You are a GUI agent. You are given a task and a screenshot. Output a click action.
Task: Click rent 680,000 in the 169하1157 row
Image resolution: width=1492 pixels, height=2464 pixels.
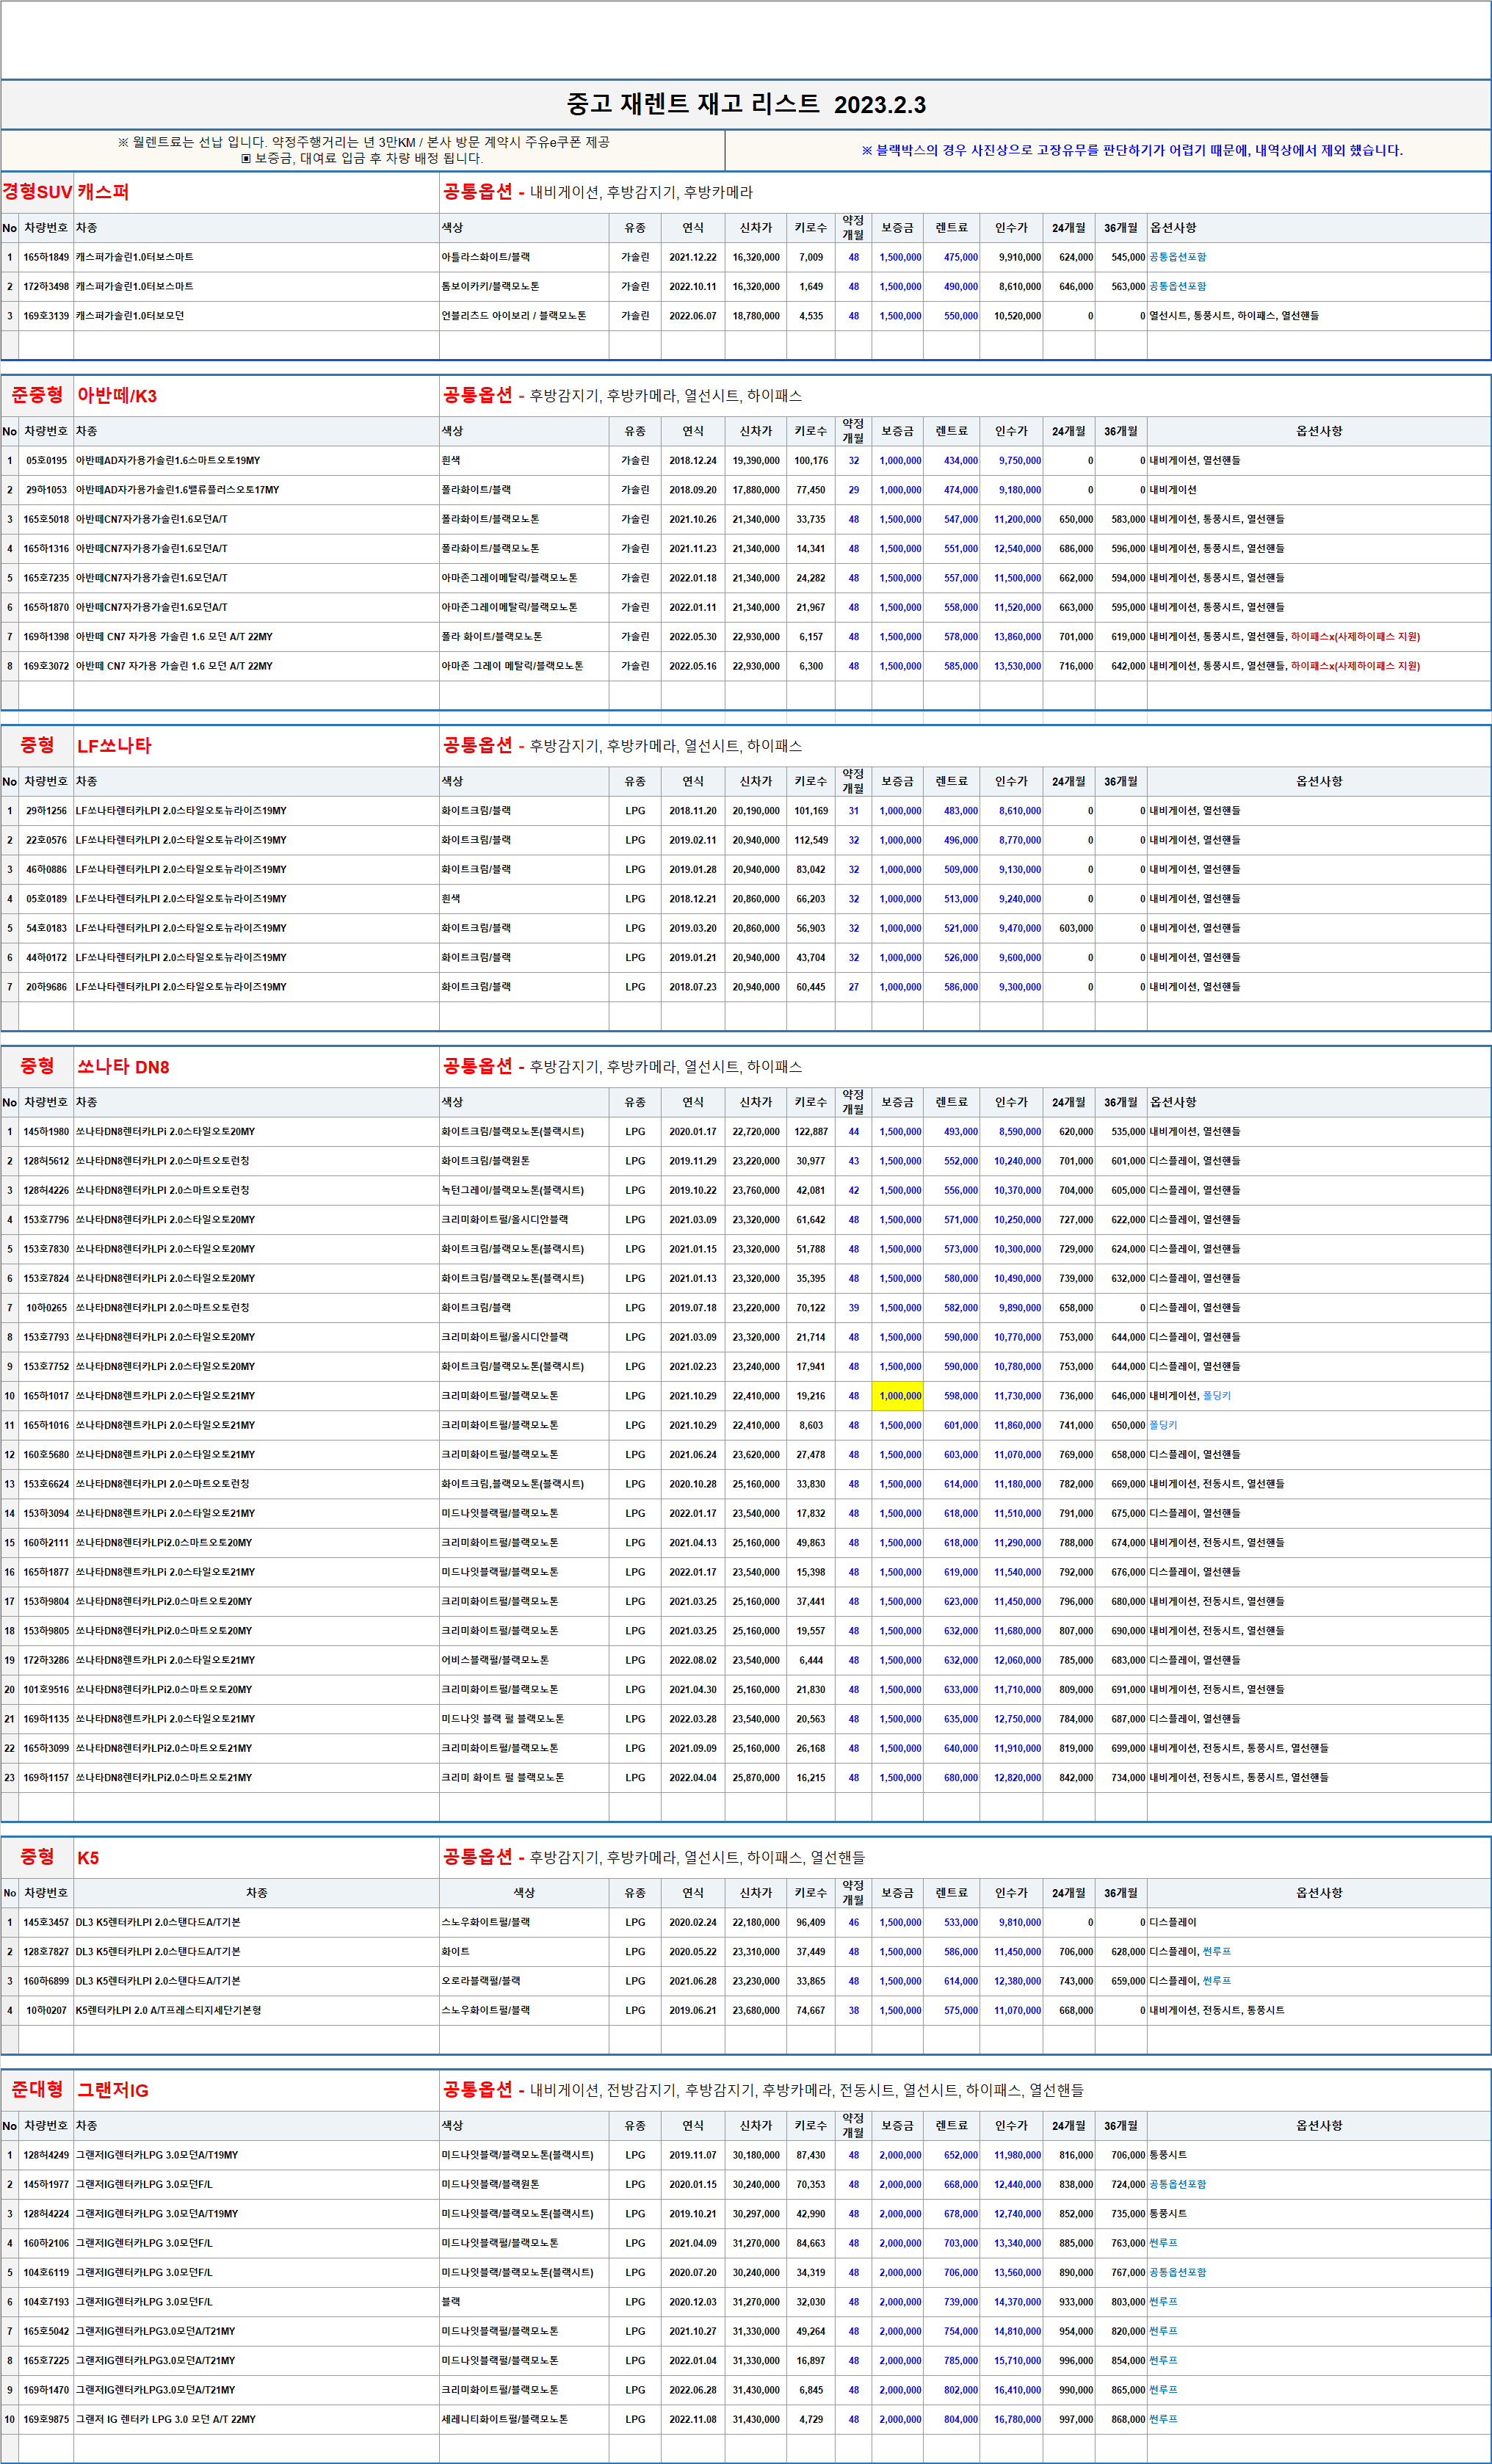coord(961,1778)
